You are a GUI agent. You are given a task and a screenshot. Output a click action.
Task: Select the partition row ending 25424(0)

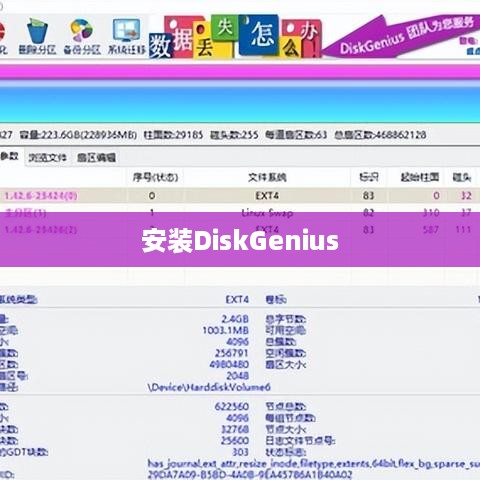click(x=240, y=196)
